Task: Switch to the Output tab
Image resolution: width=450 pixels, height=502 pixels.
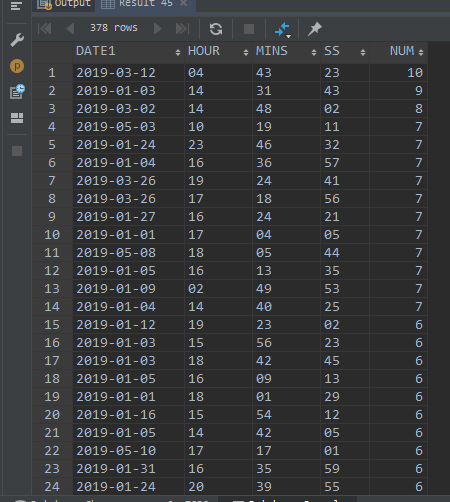Action: (x=64, y=4)
